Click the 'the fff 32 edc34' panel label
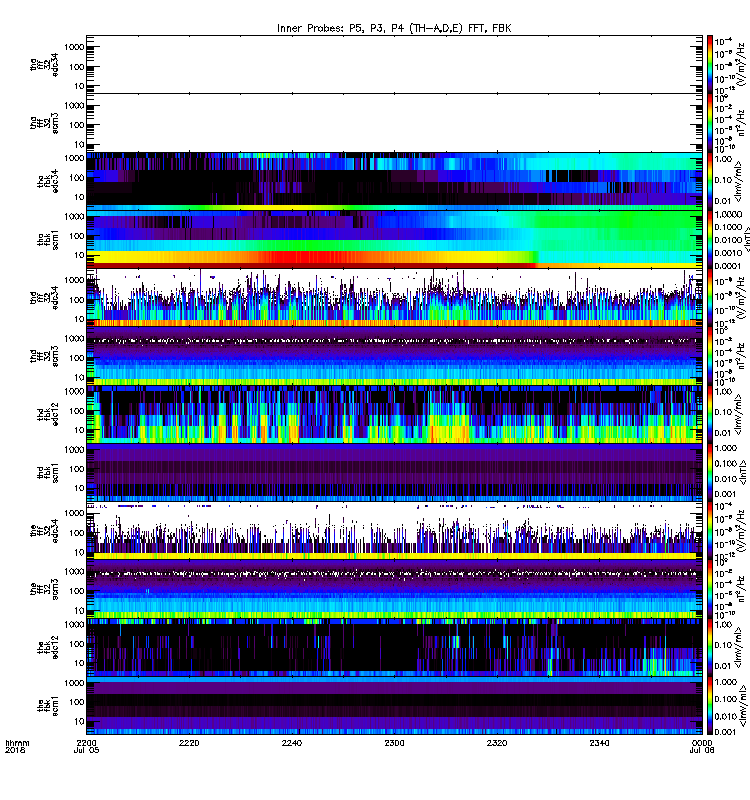The width and height of the screenshot is (750, 800). [x=44, y=531]
